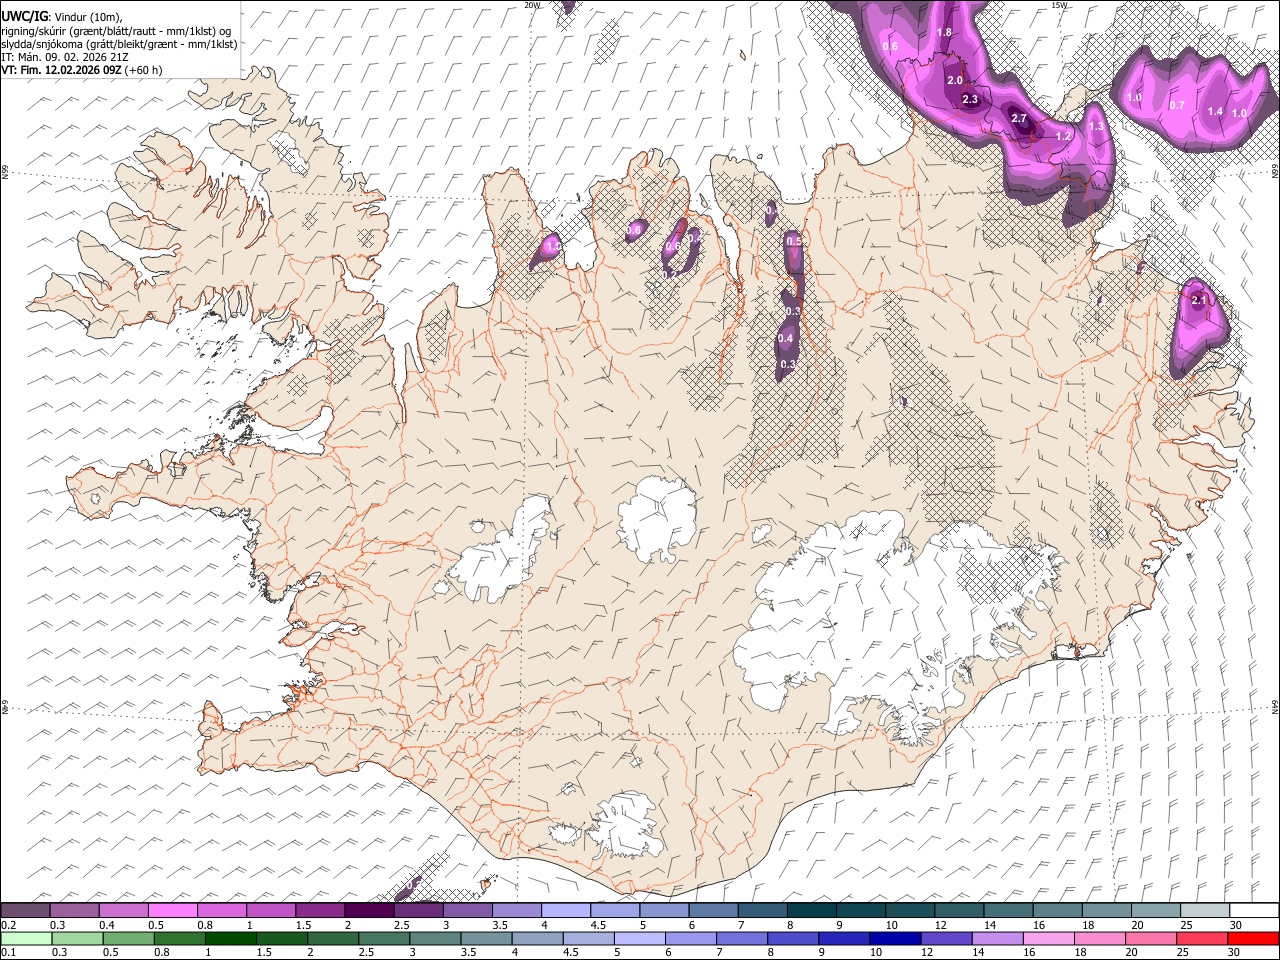Click the 'IT: Mán. 09. 02. 2026 21Z' line
This screenshot has height=960, width=1280.
coord(64,57)
